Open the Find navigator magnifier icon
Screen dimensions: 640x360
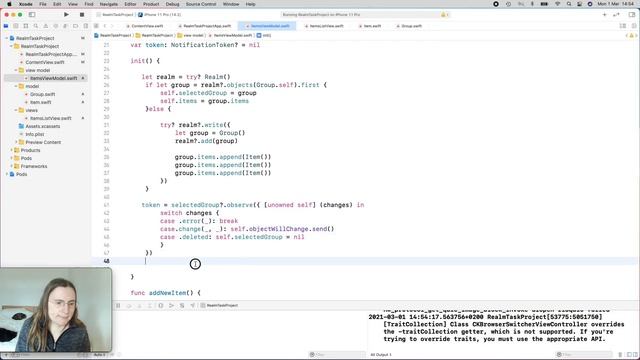click(x=36, y=26)
